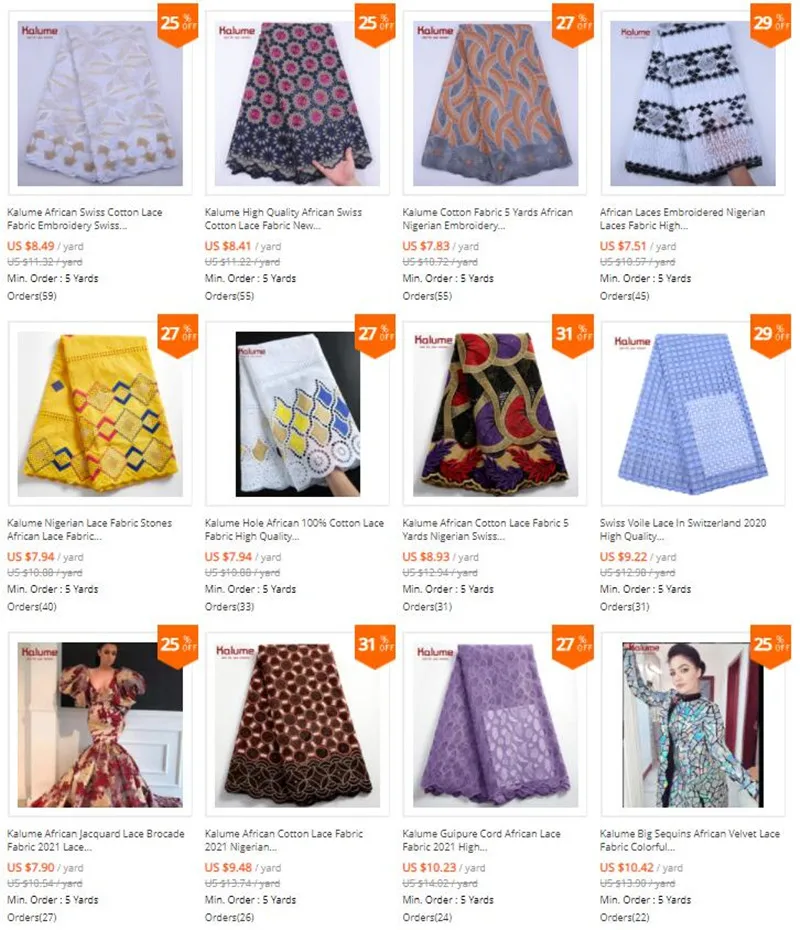Image resolution: width=800 pixels, height=930 pixels.
Task: Open 'Kalume African Swiss Cotton Lace Fabric' title link
Action: (85, 218)
